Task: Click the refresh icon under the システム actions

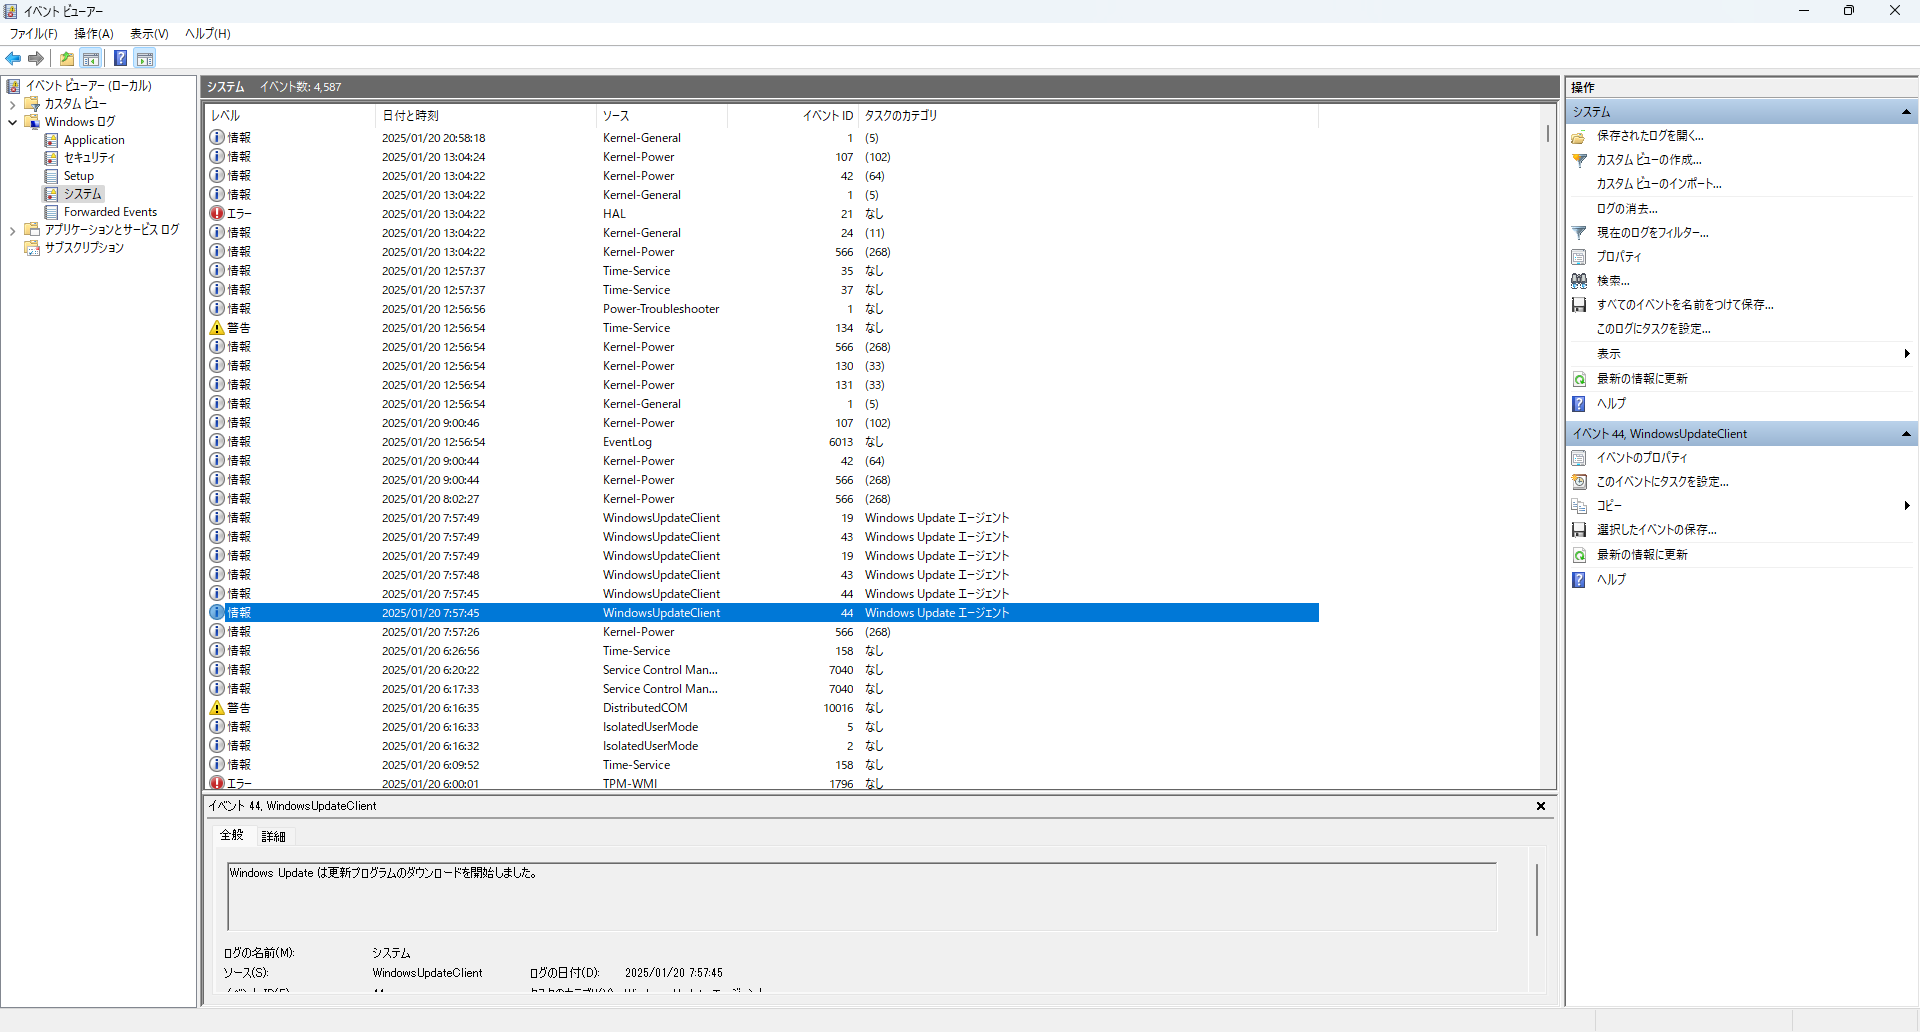Action: coord(1579,379)
